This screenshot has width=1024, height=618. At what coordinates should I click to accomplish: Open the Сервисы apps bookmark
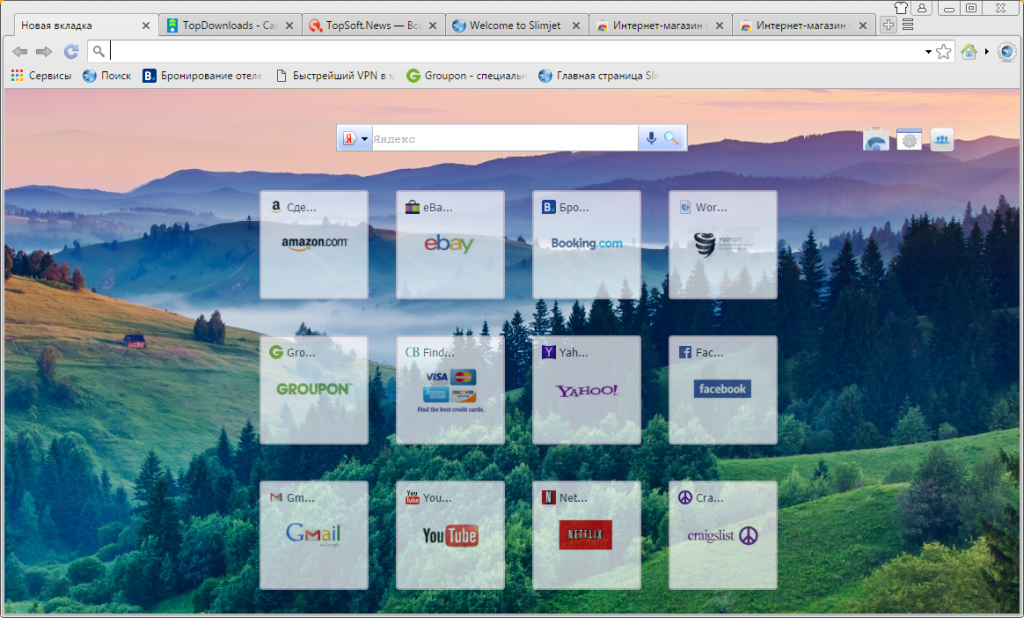[x=41, y=76]
